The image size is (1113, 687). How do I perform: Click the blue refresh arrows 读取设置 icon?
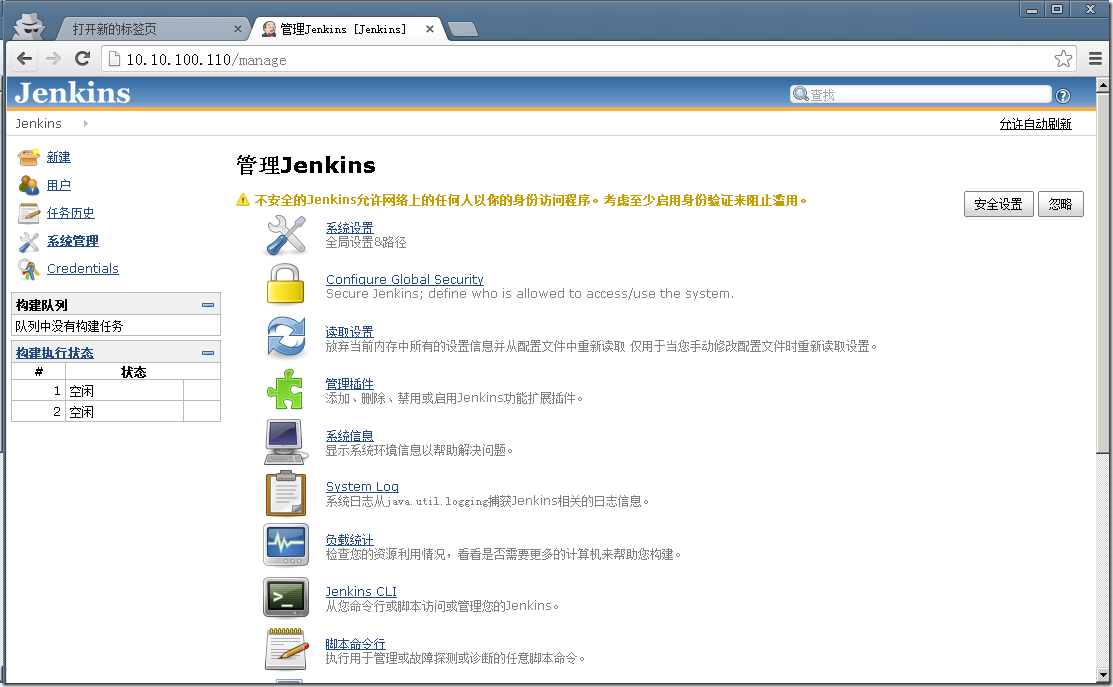286,336
